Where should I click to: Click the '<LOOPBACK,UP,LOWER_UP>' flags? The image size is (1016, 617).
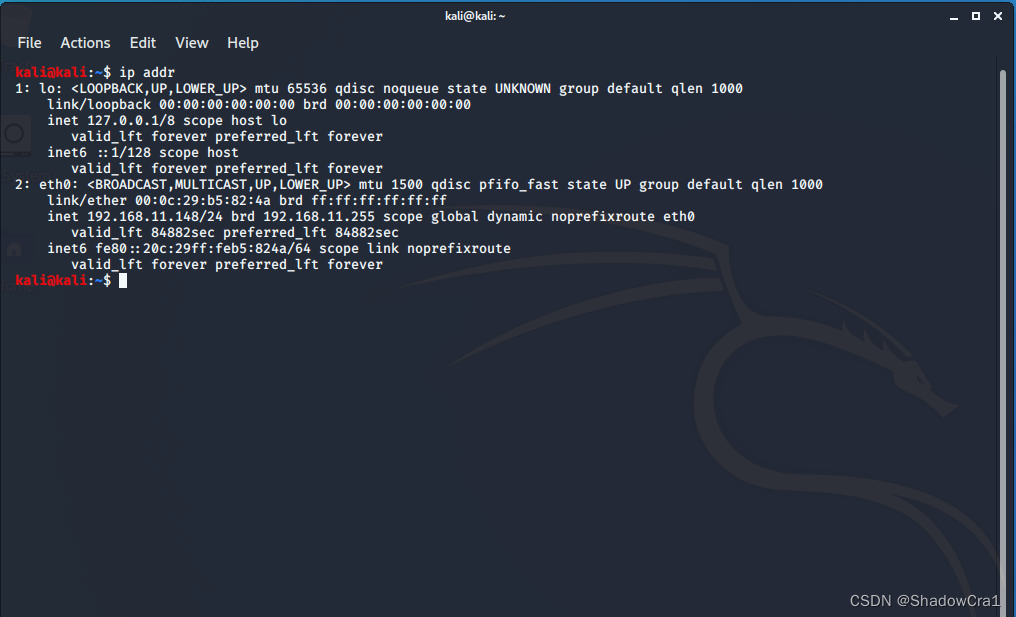click(x=159, y=88)
